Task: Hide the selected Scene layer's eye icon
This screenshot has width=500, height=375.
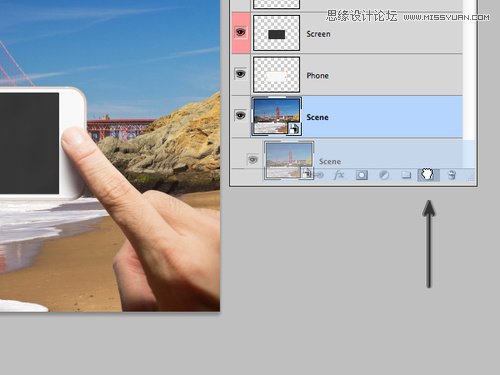Action: (x=241, y=115)
